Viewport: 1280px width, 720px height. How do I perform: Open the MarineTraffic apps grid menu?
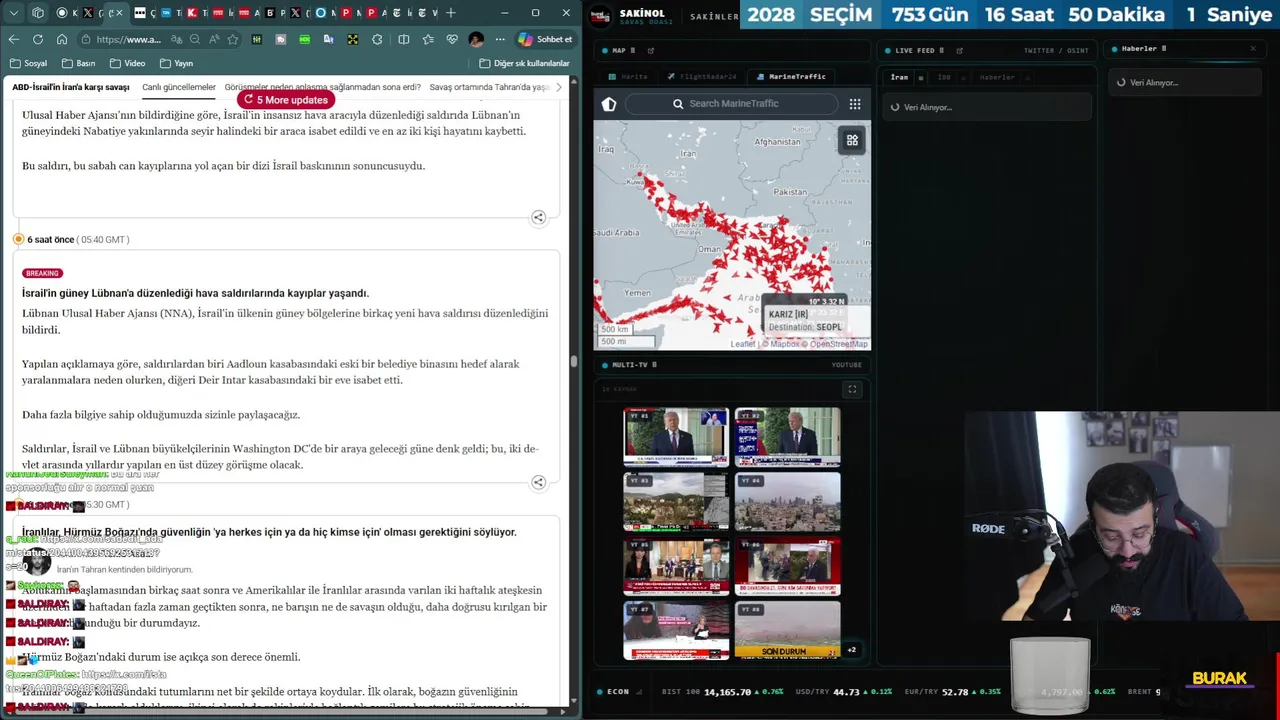click(855, 104)
